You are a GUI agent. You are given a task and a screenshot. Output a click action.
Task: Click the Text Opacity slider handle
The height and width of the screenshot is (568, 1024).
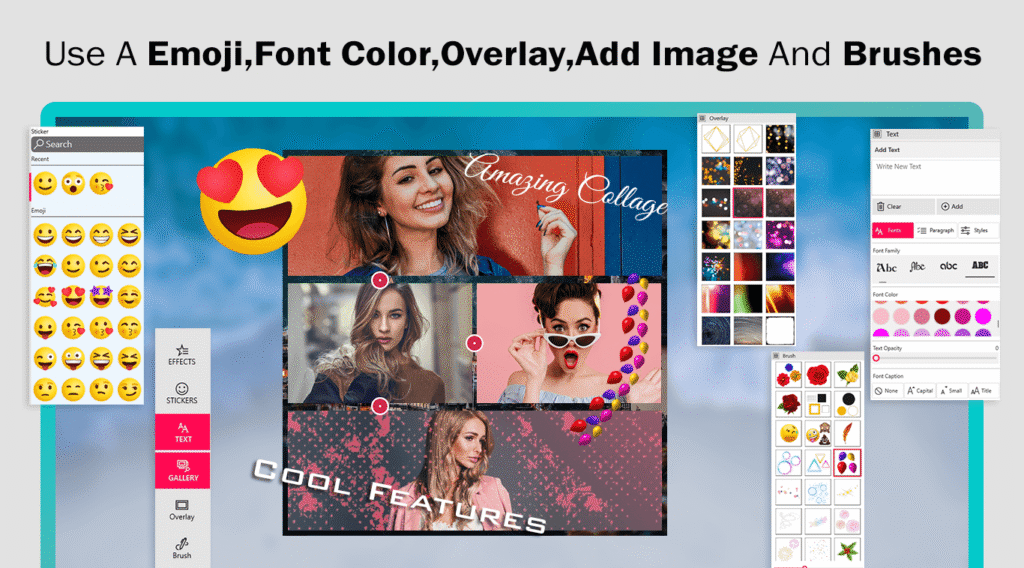coord(876,358)
